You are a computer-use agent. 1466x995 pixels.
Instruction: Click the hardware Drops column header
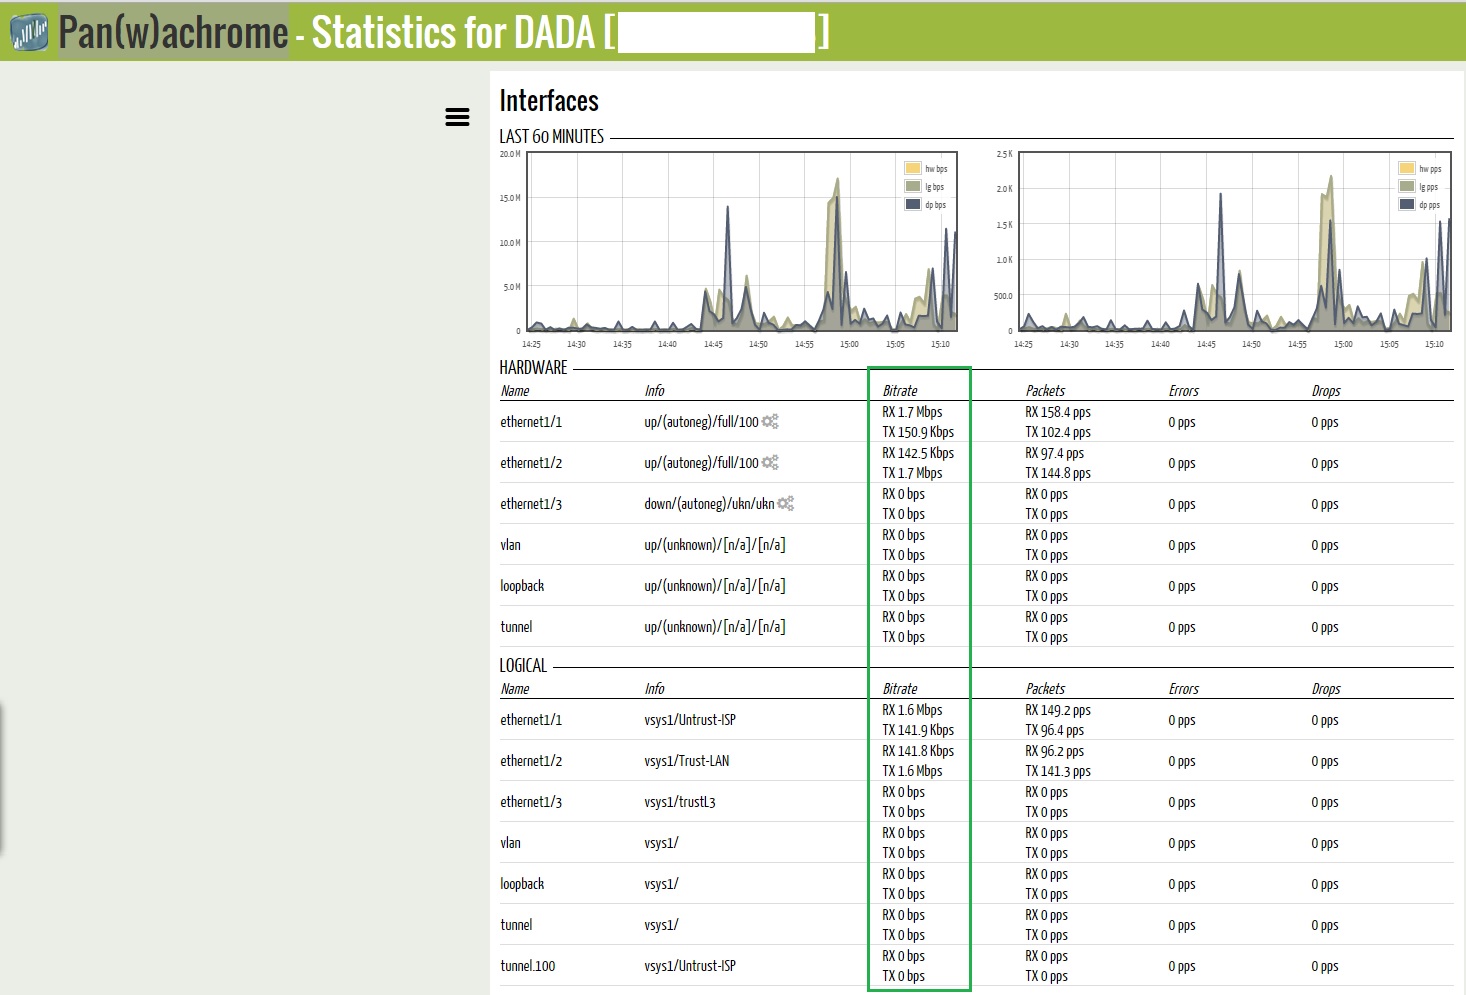pos(1326,391)
